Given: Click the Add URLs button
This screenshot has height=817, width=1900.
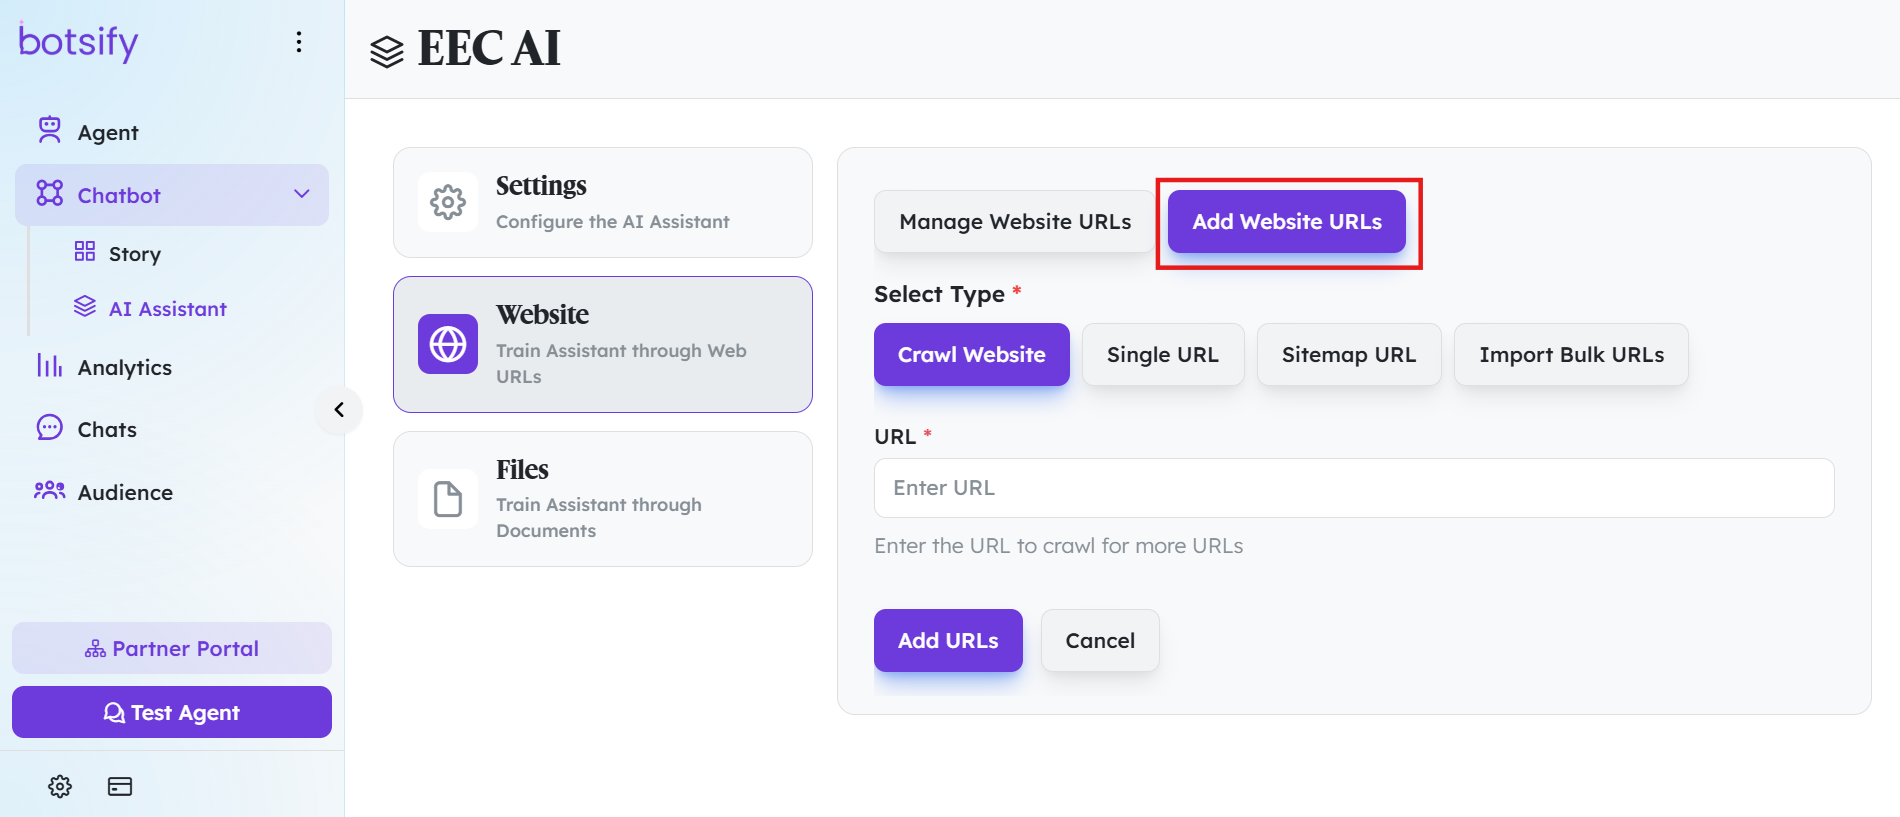Looking at the screenshot, I should pyautogui.click(x=948, y=640).
